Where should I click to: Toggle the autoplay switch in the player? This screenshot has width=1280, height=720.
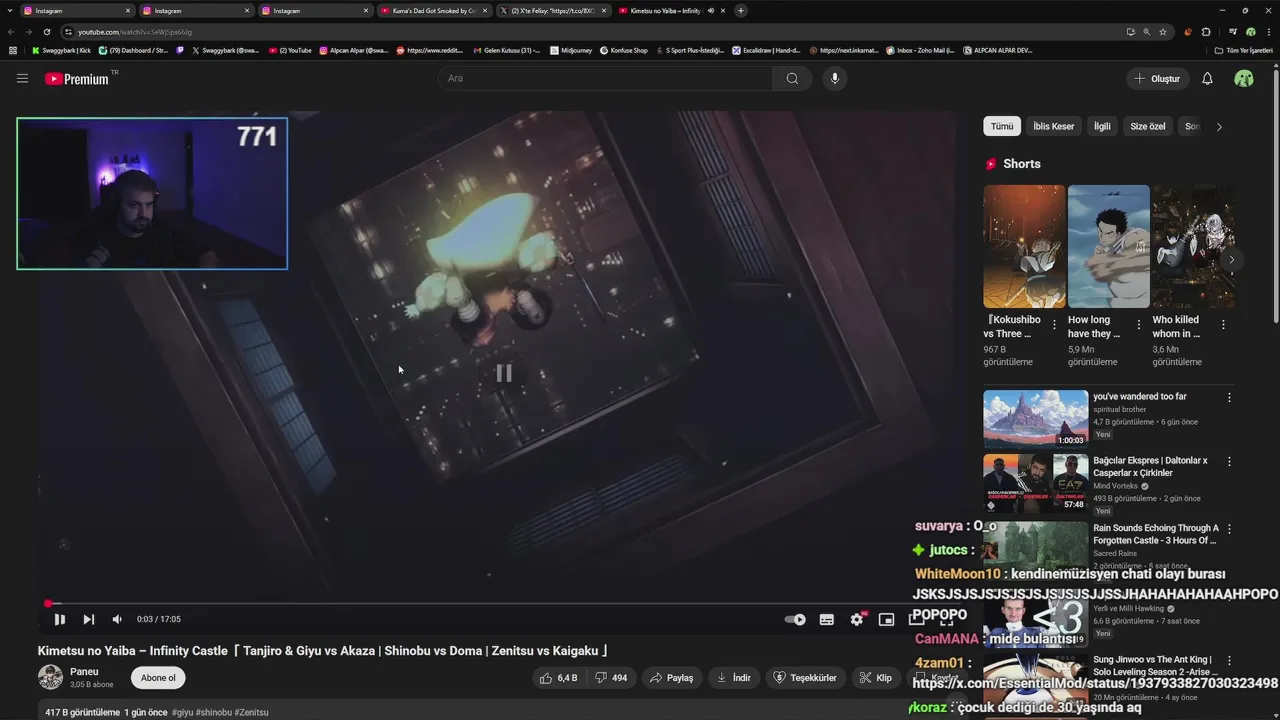795,619
